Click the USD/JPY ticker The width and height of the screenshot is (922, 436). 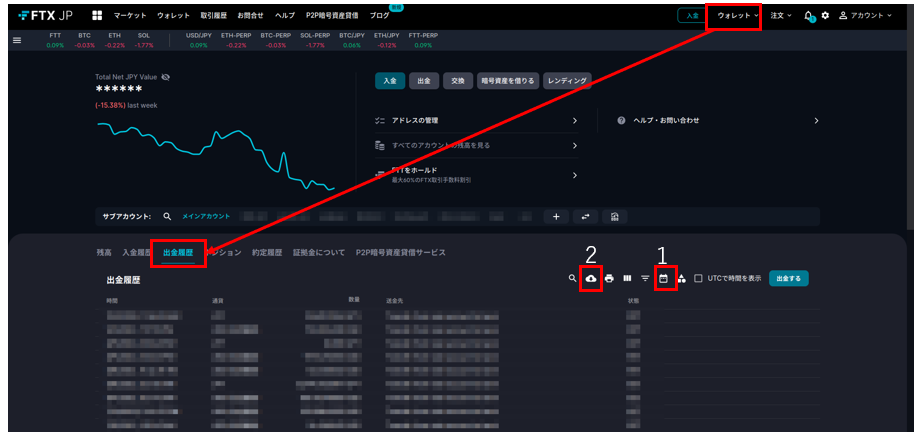198,40
